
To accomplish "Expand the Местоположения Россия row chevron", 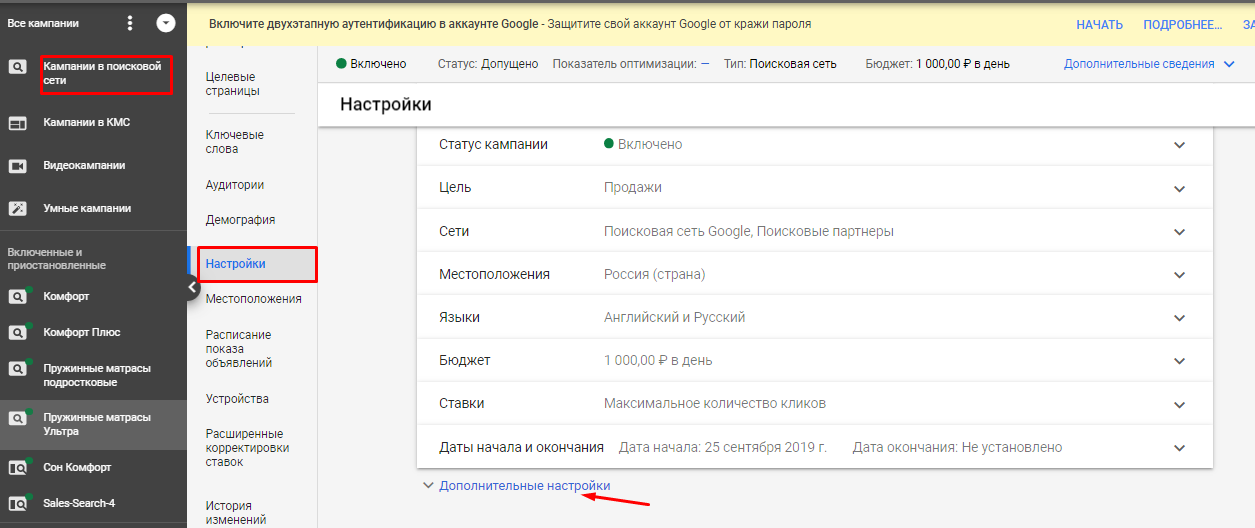I will click(x=1179, y=275).
